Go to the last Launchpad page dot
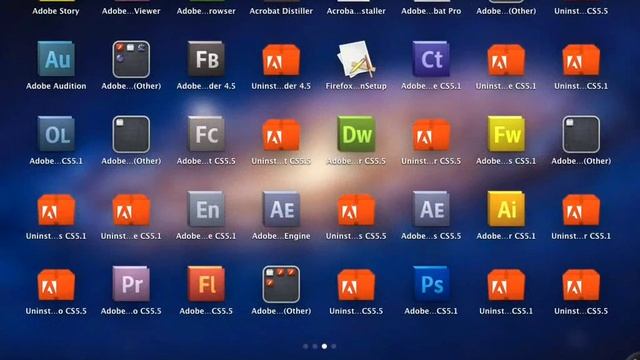Screen dimensions: 640x360 [334, 346]
